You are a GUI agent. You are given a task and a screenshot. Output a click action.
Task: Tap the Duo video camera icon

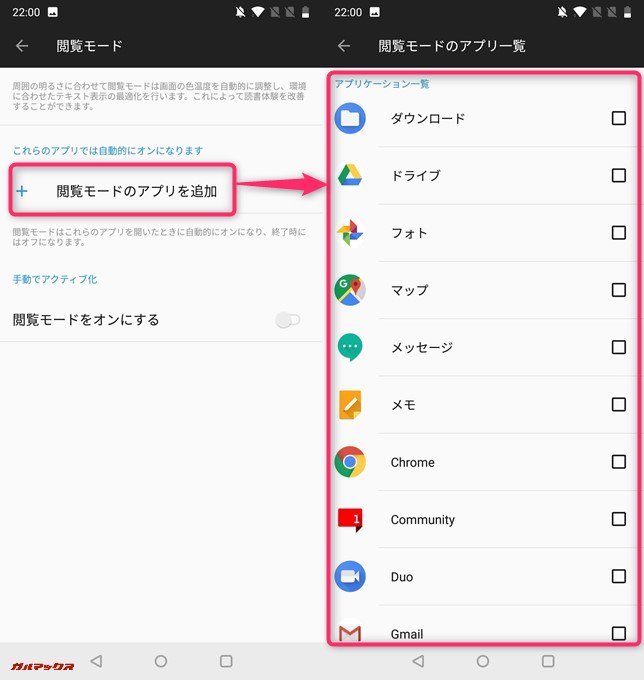(349, 577)
